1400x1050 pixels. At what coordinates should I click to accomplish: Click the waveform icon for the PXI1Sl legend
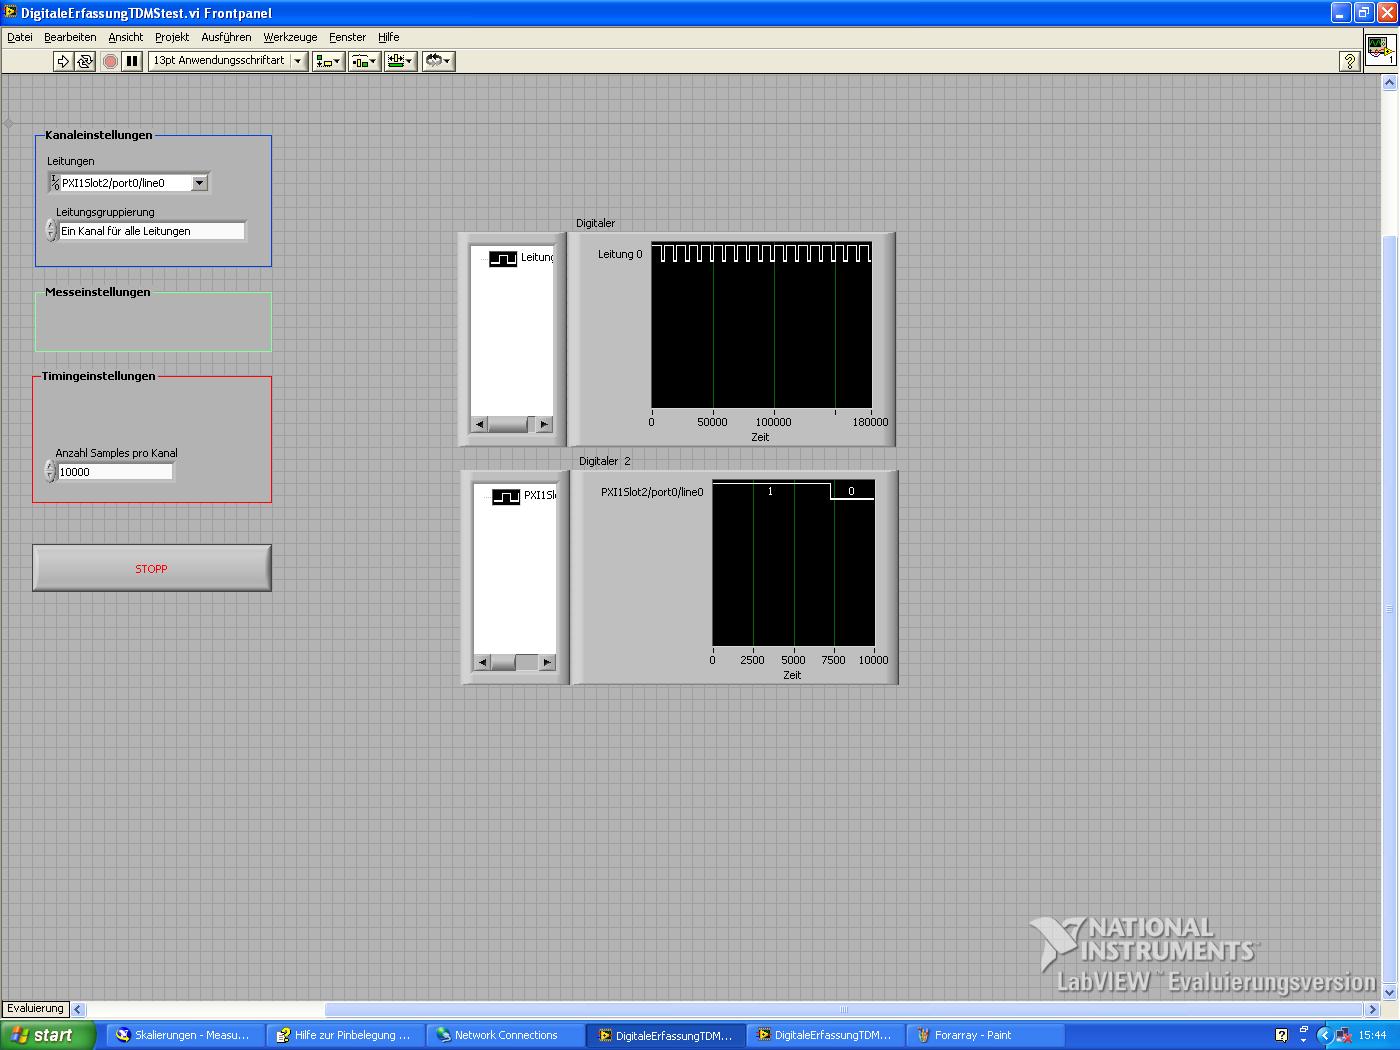point(506,496)
